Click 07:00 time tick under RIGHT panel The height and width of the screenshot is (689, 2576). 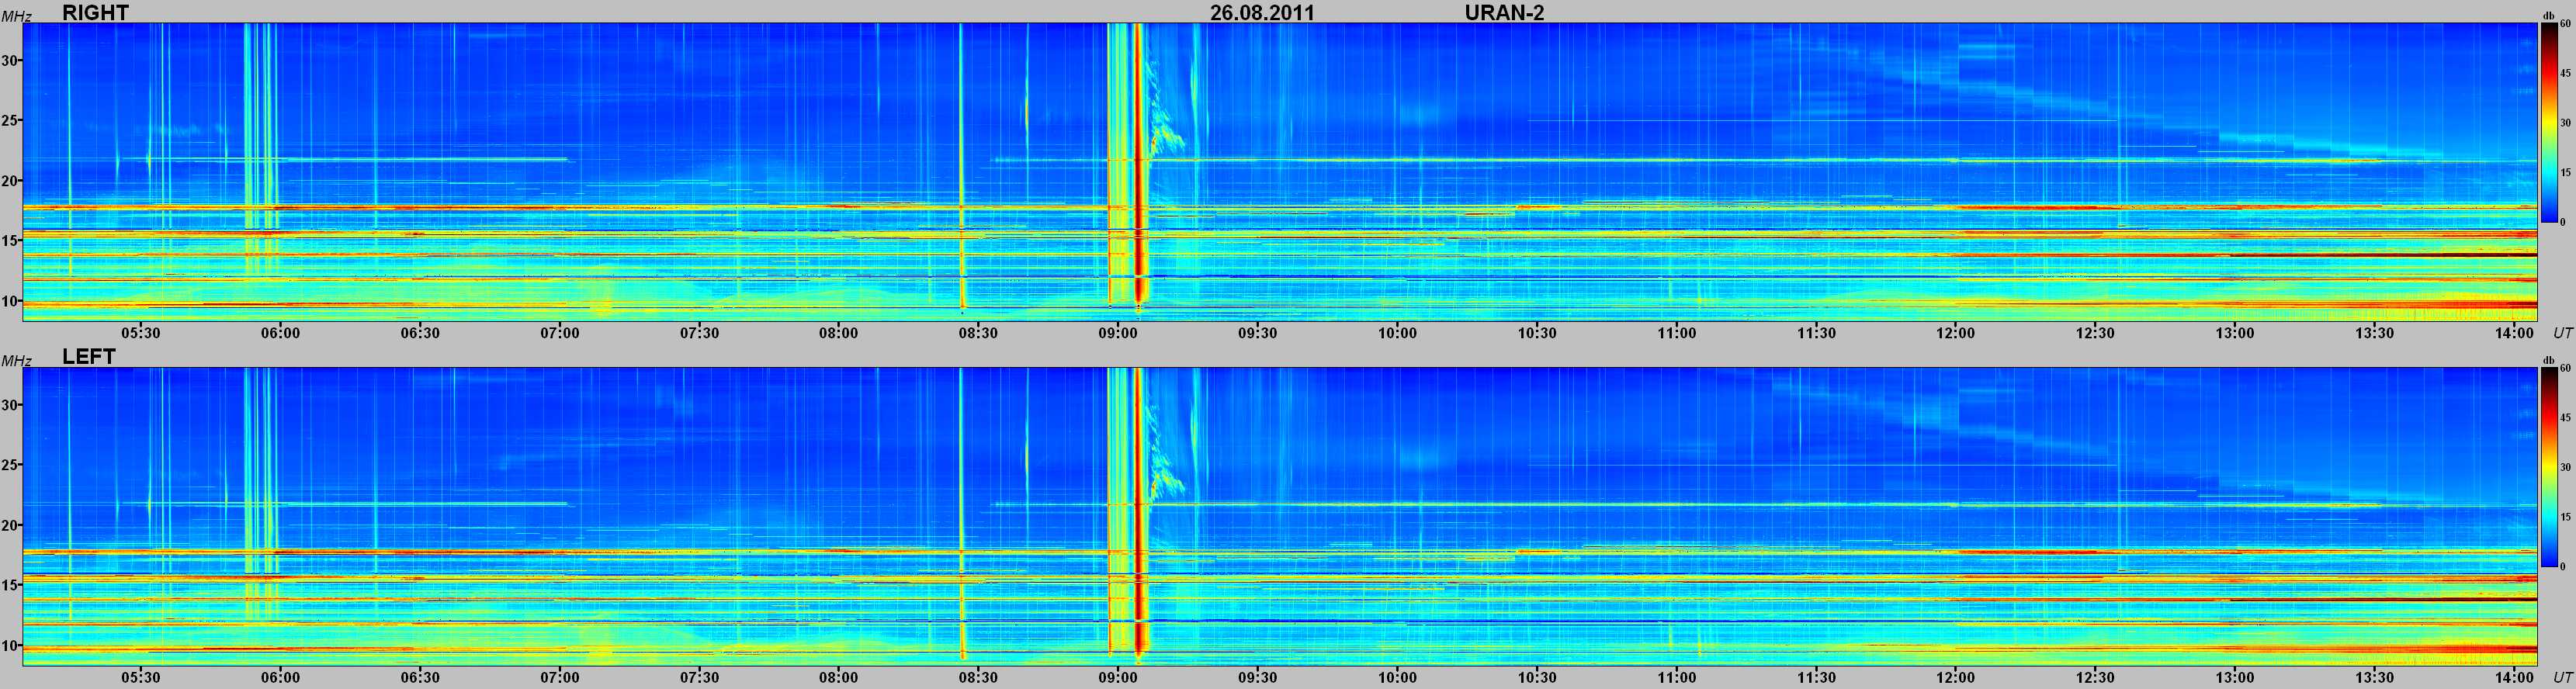[560, 333]
